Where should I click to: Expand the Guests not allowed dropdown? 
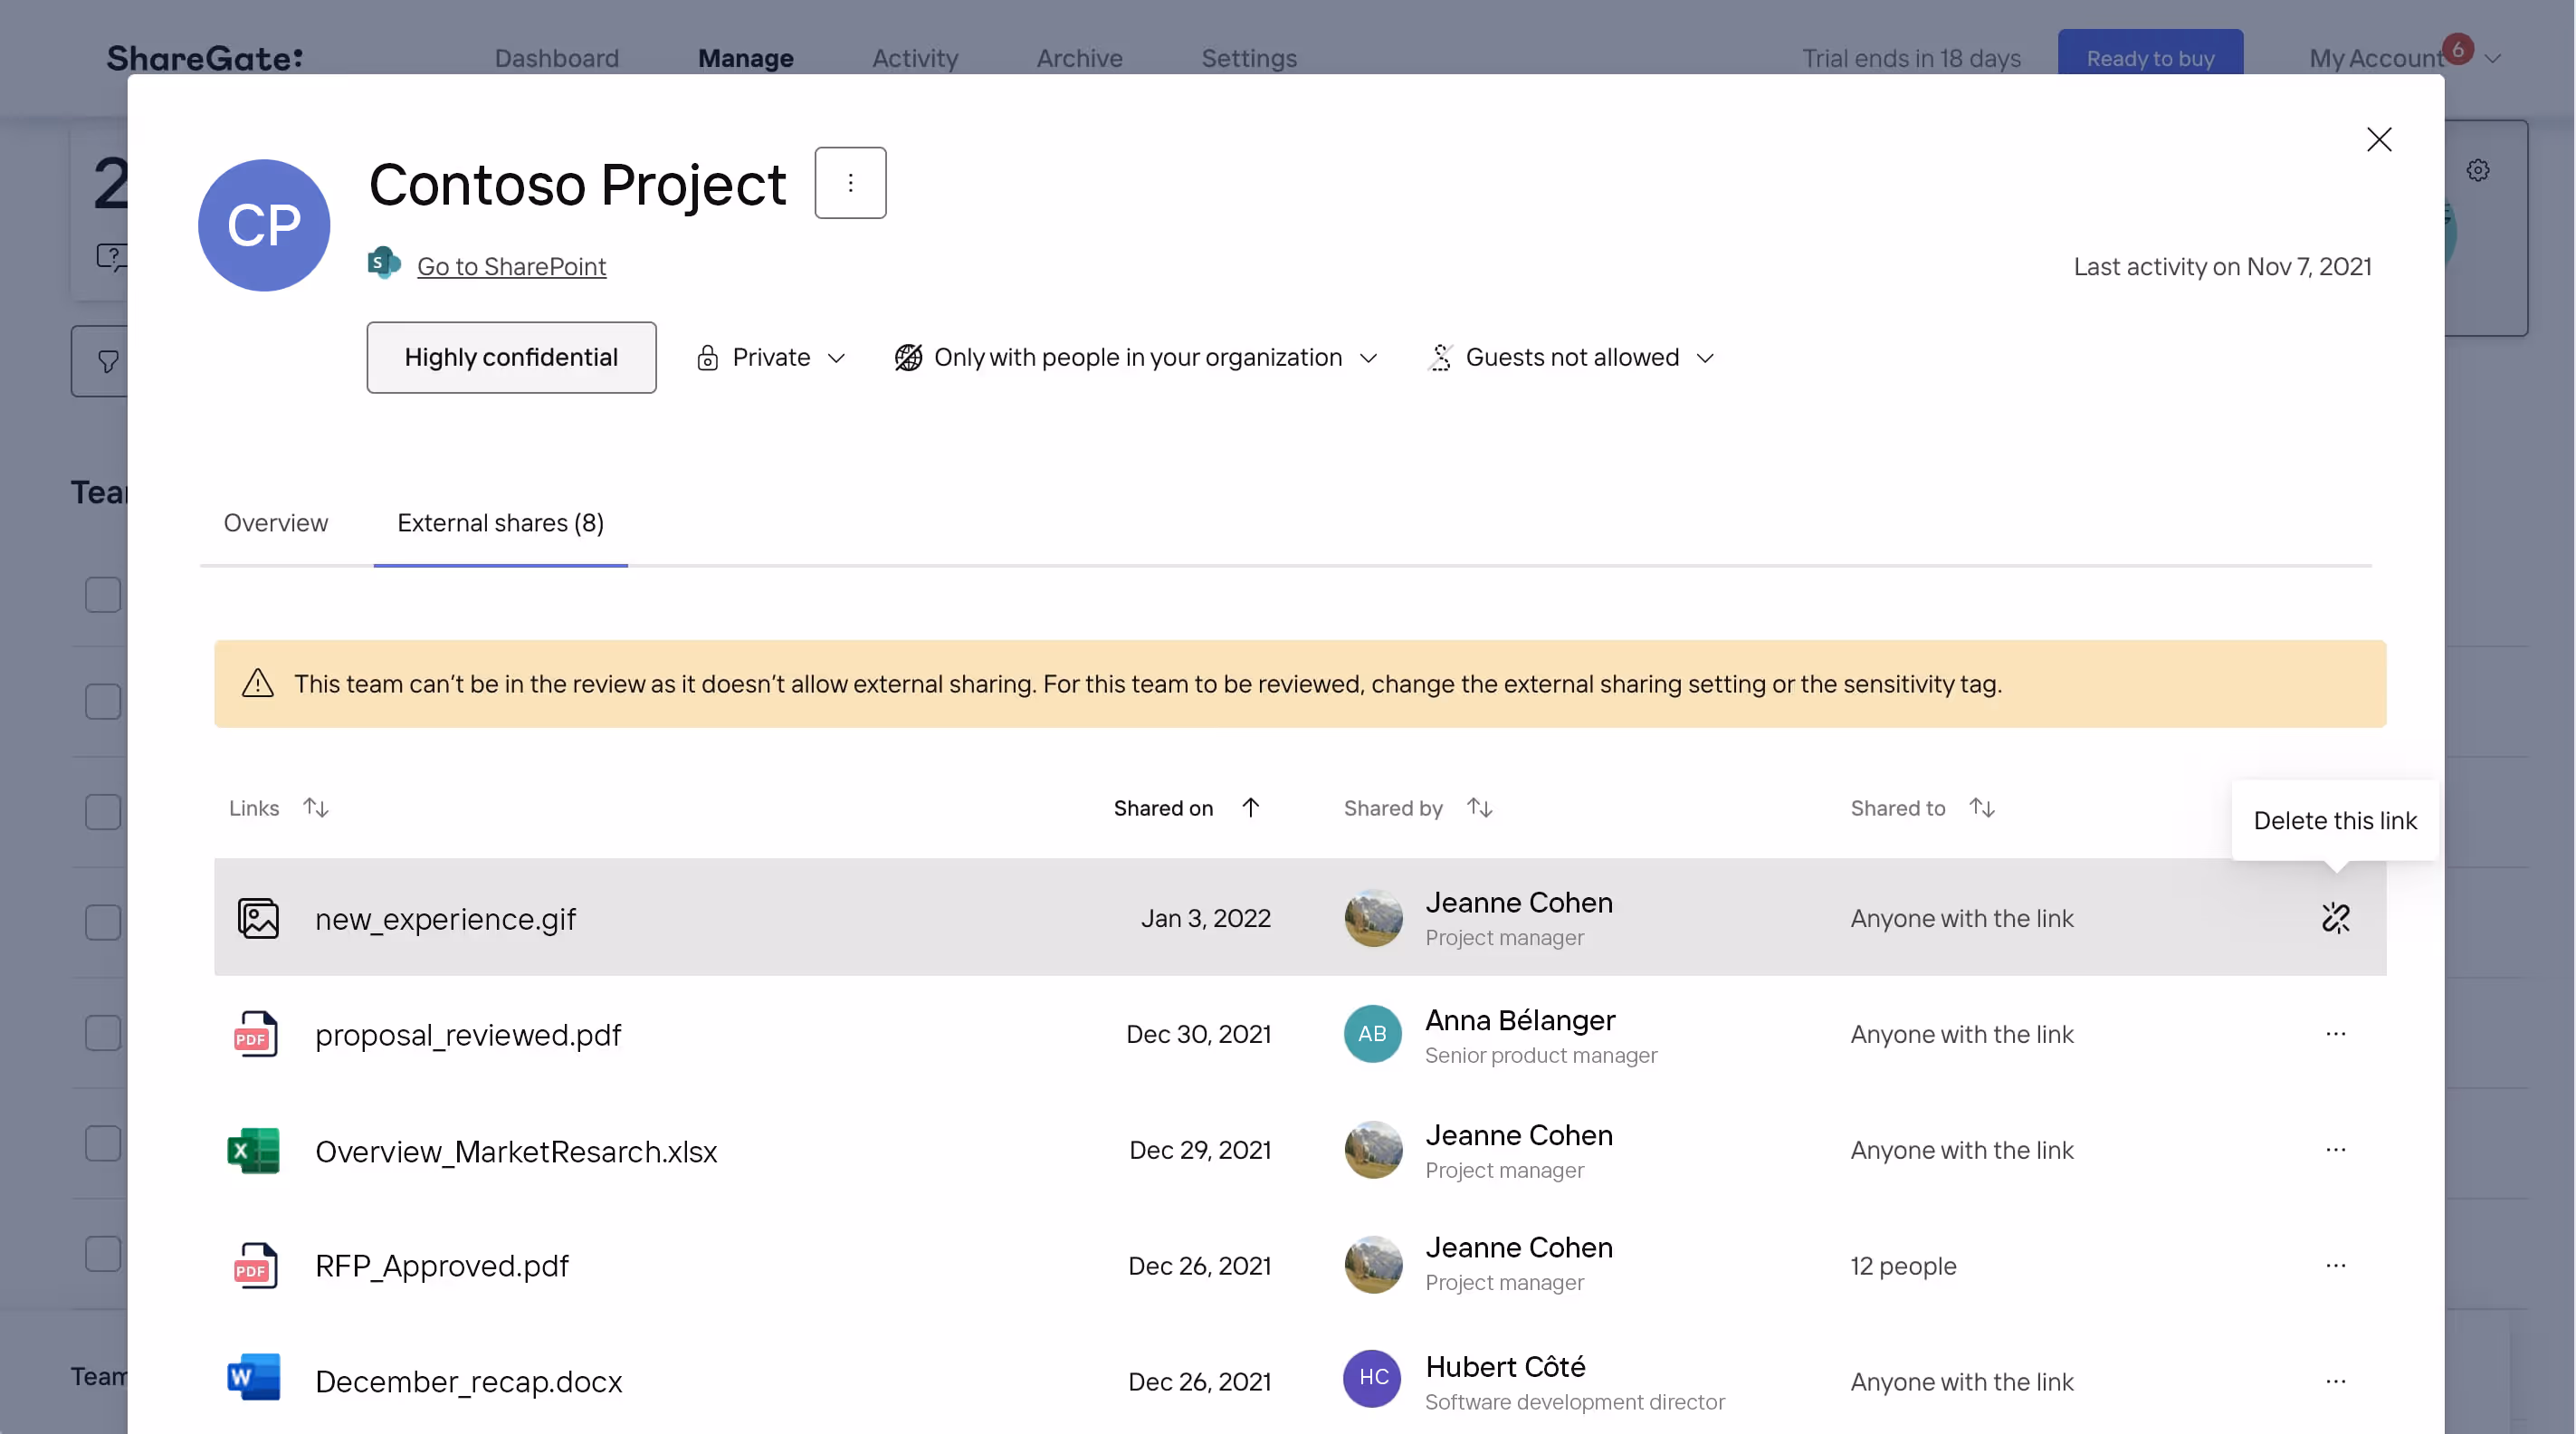1572,357
